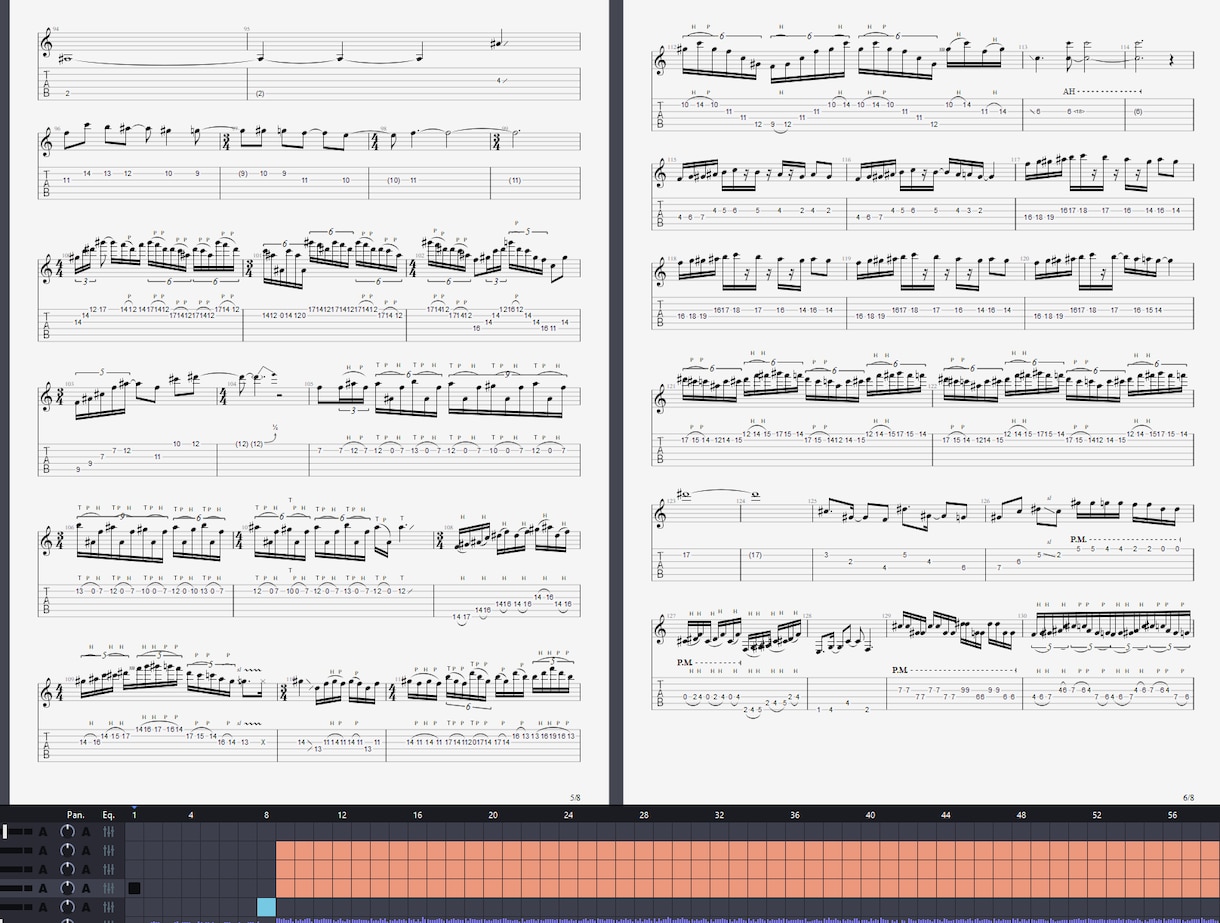
Task: Click the "5/8" page number label
Action: coord(575,797)
